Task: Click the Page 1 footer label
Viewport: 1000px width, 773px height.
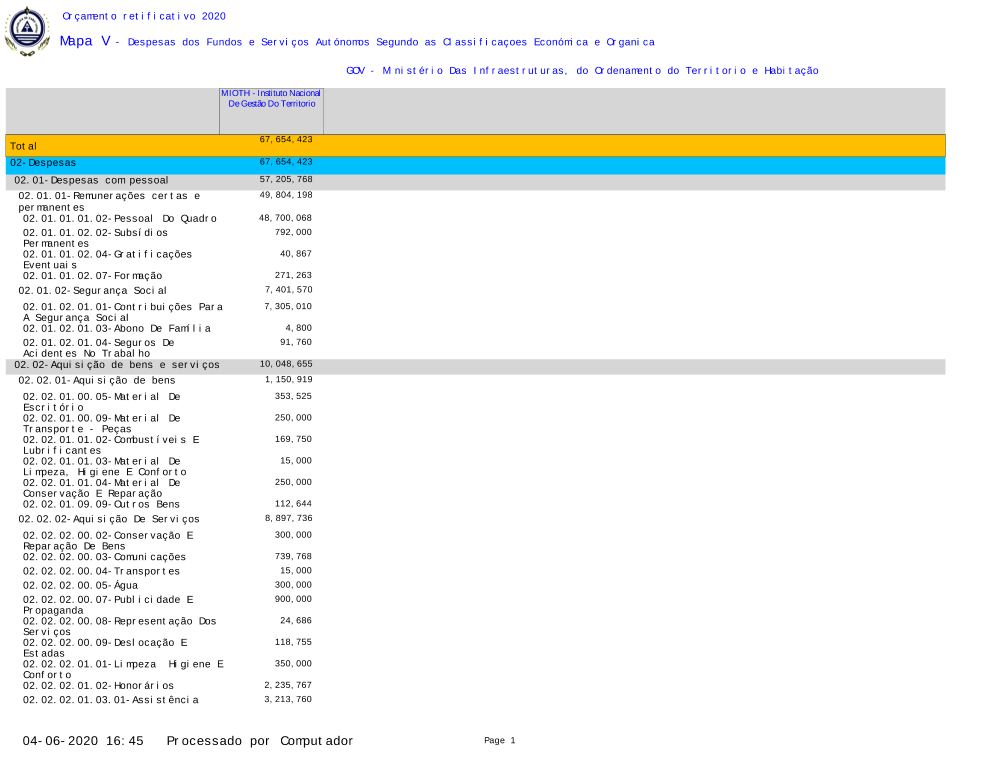Action: (499, 741)
